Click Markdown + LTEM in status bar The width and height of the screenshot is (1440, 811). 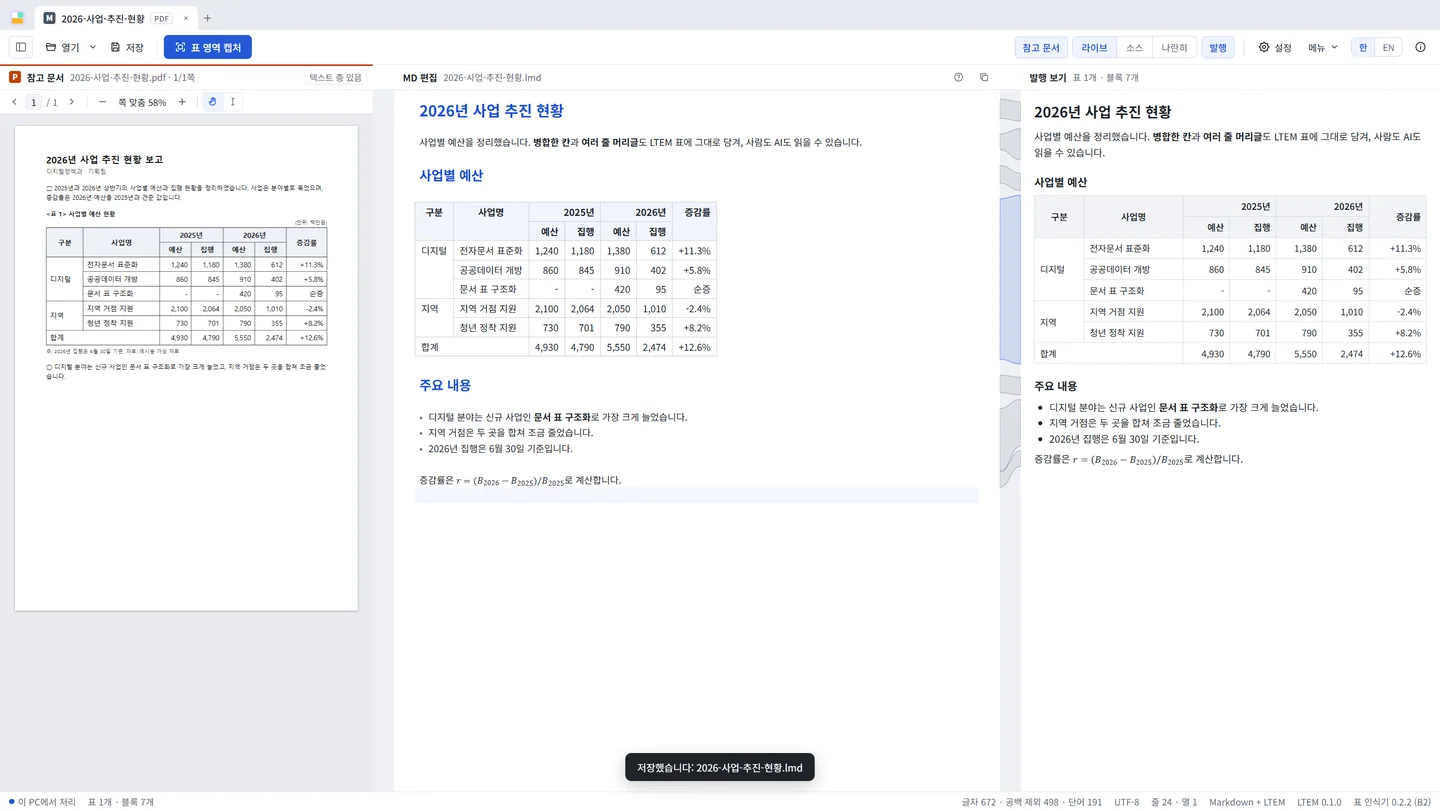click(1247, 802)
